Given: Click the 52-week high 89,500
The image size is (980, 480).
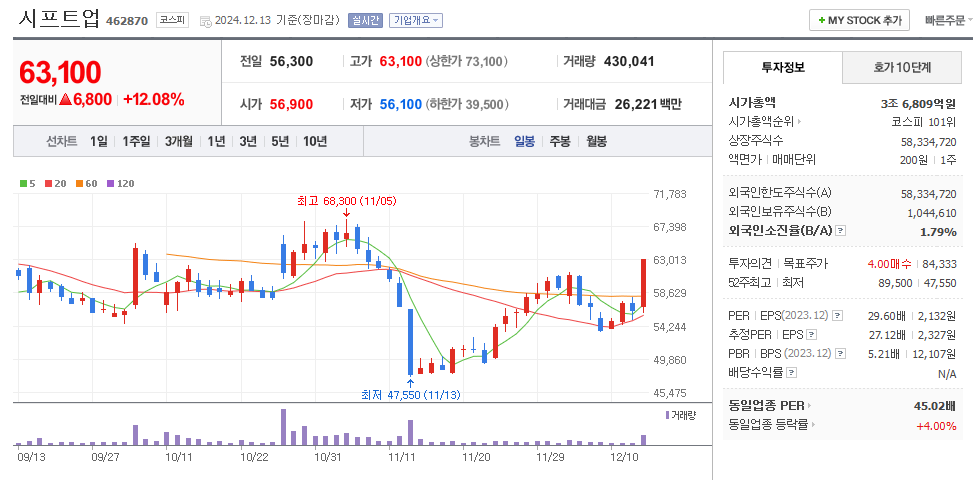Looking at the screenshot, I should [x=896, y=283].
